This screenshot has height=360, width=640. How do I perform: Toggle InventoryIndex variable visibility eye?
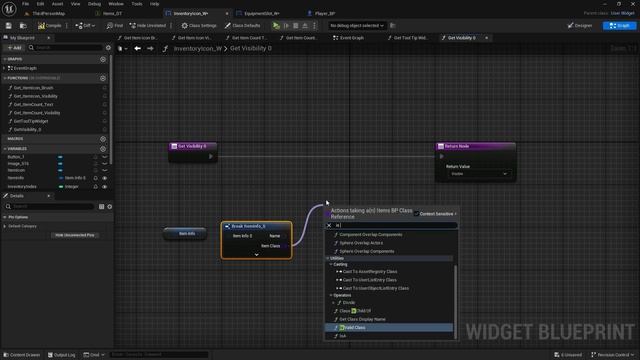[x=104, y=187]
